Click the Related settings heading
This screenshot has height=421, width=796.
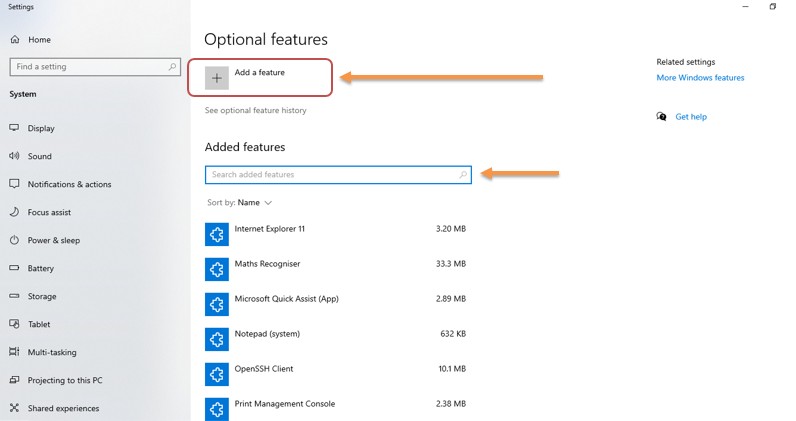(685, 62)
